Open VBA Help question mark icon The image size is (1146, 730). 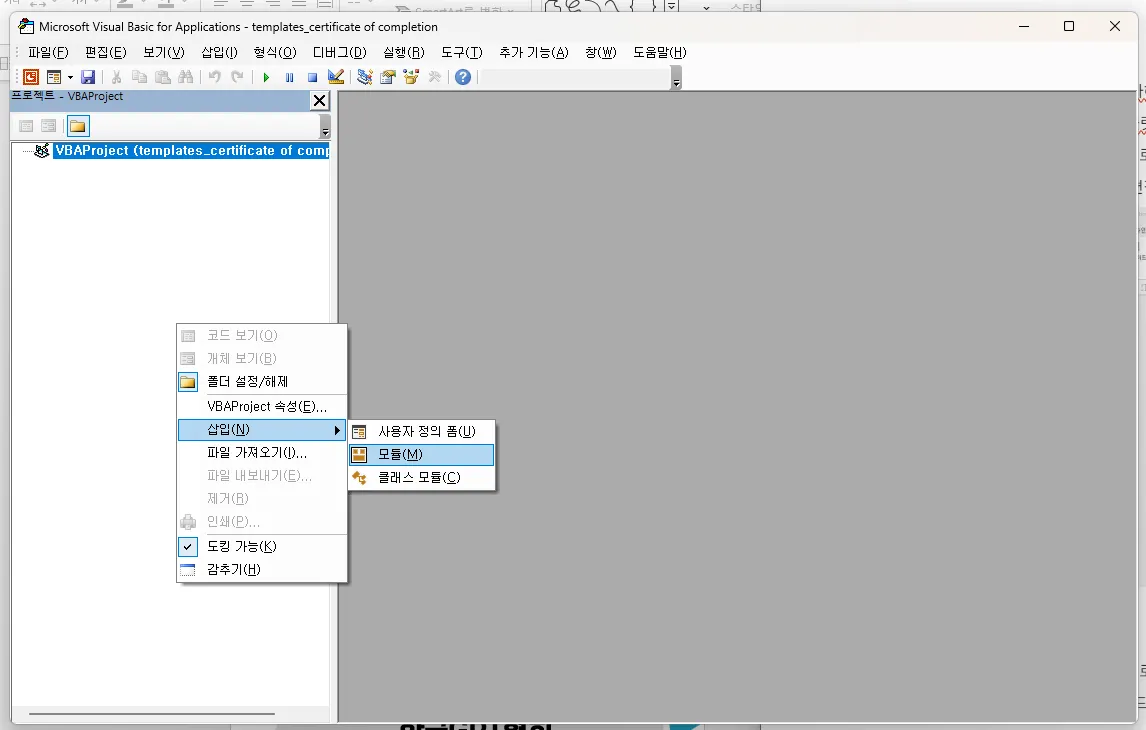click(x=463, y=77)
